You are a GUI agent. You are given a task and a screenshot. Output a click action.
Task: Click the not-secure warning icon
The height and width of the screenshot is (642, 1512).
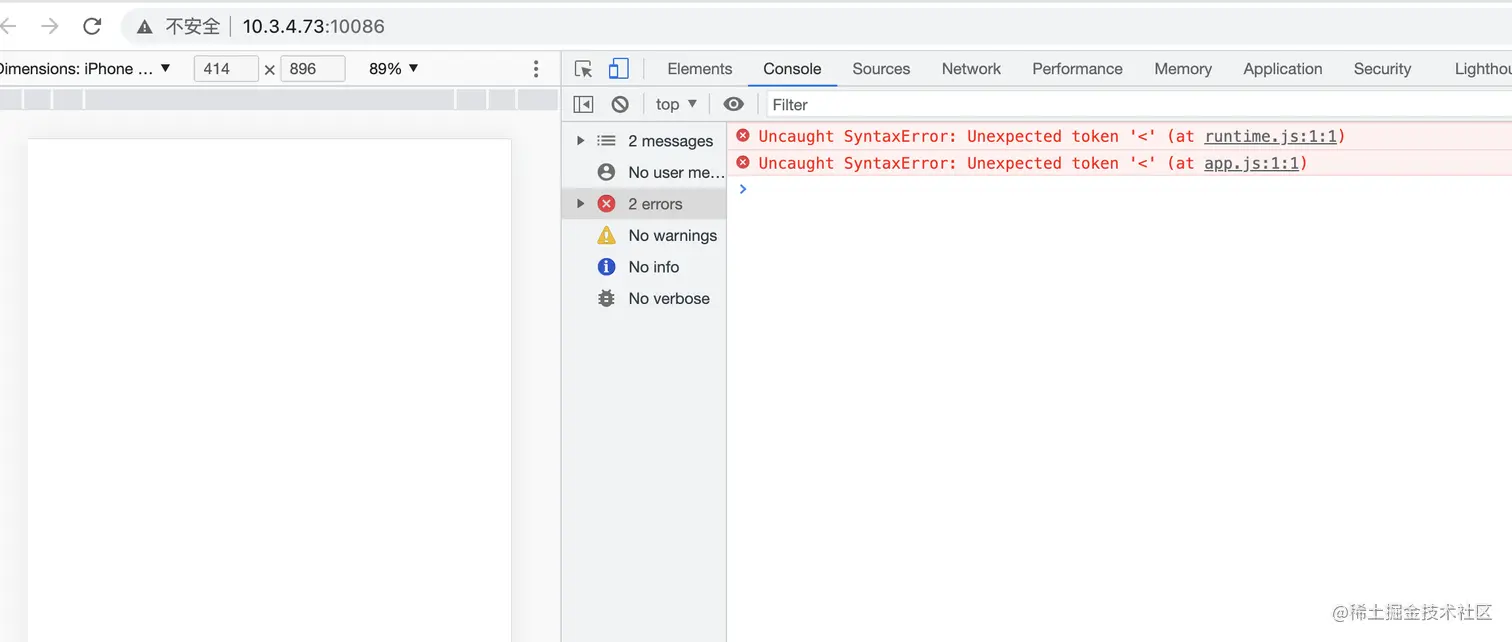[145, 26]
